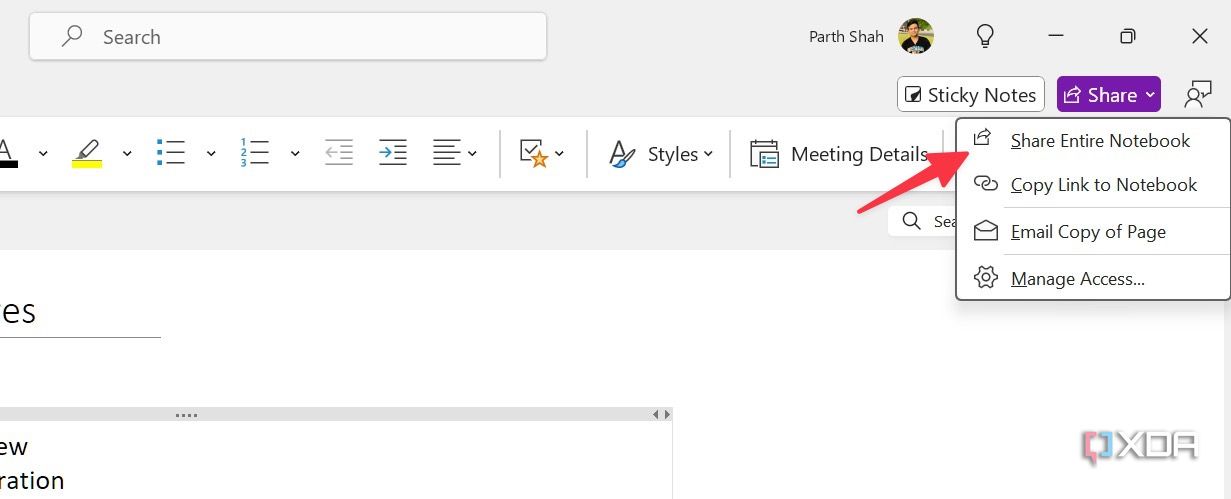
Task: Expand font color dropdown arrow
Action: click(x=43, y=154)
